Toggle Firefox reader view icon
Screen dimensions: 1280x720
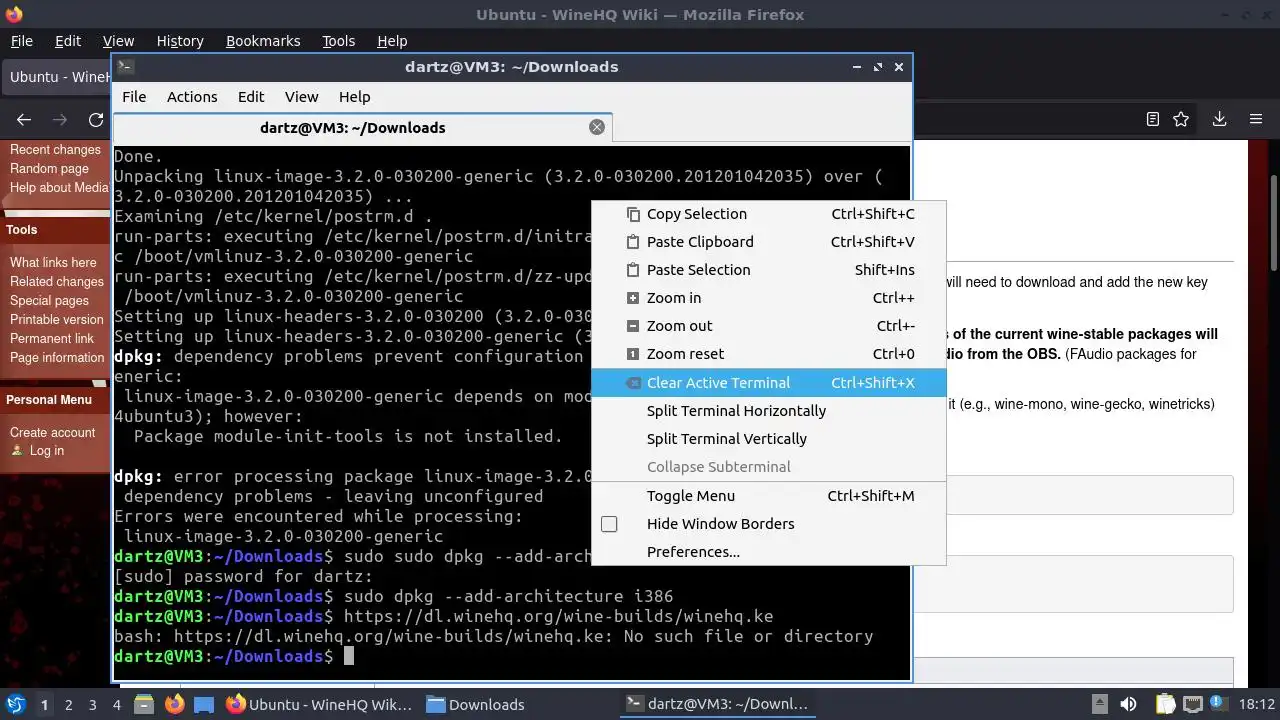coord(1152,119)
